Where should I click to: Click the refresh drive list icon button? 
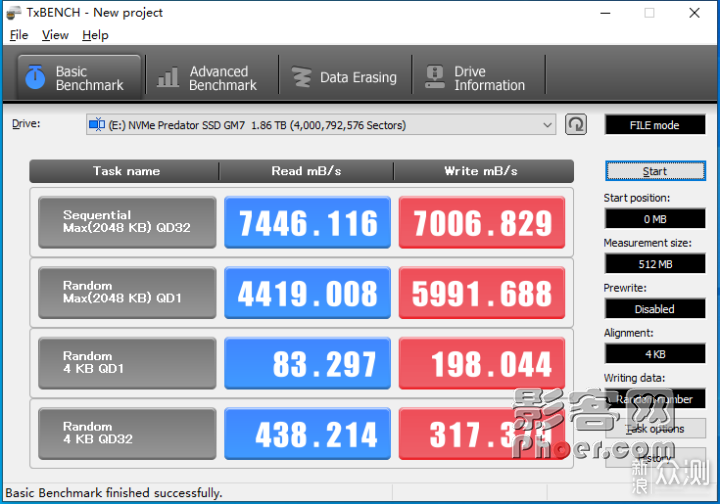point(576,124)
